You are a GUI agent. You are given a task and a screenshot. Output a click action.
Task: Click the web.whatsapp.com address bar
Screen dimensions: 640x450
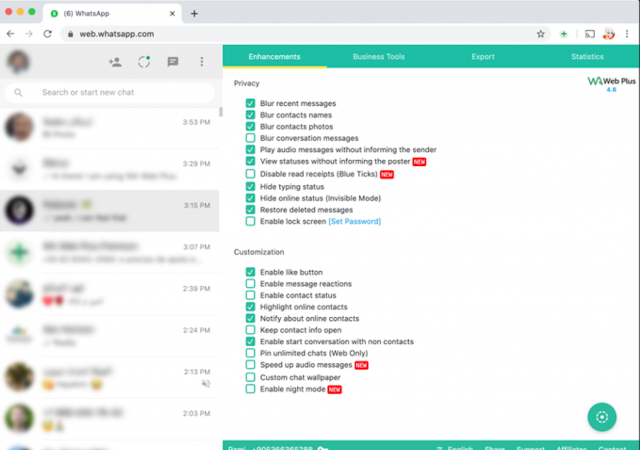pyautogui.click(x=305, y=34)
